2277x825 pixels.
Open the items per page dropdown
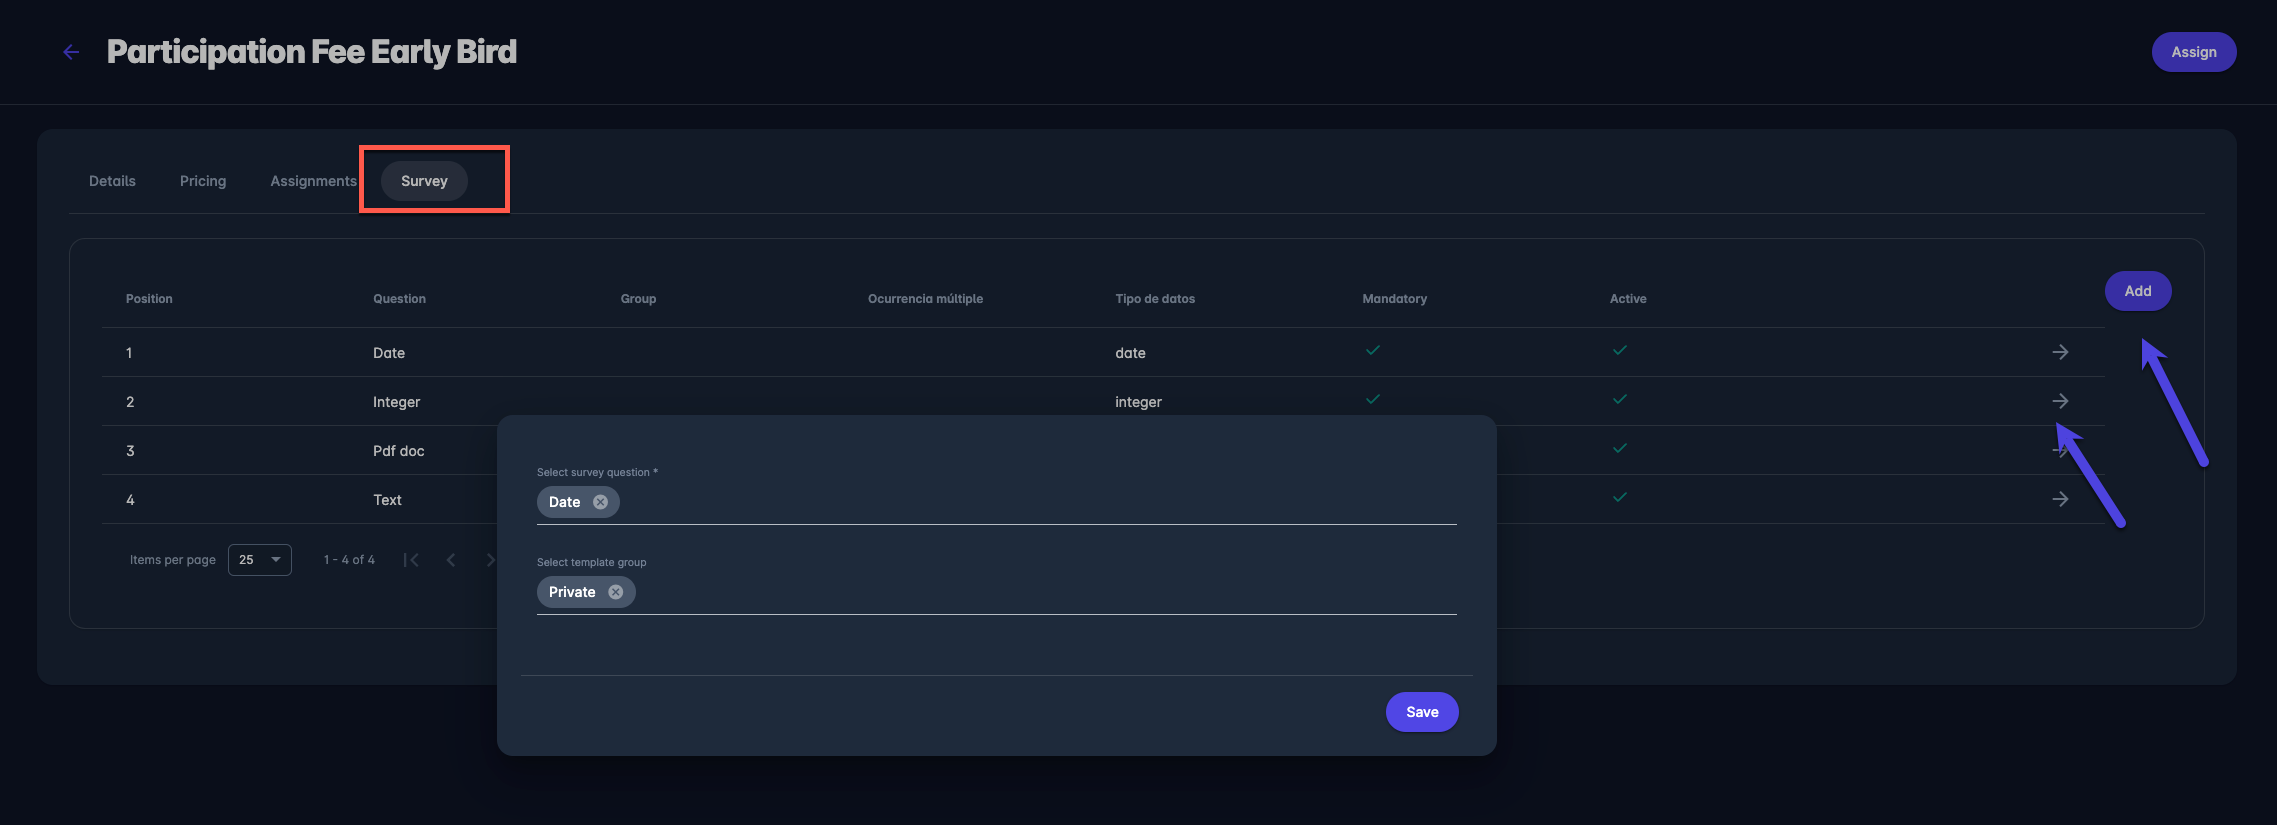(x=260, y=560)
